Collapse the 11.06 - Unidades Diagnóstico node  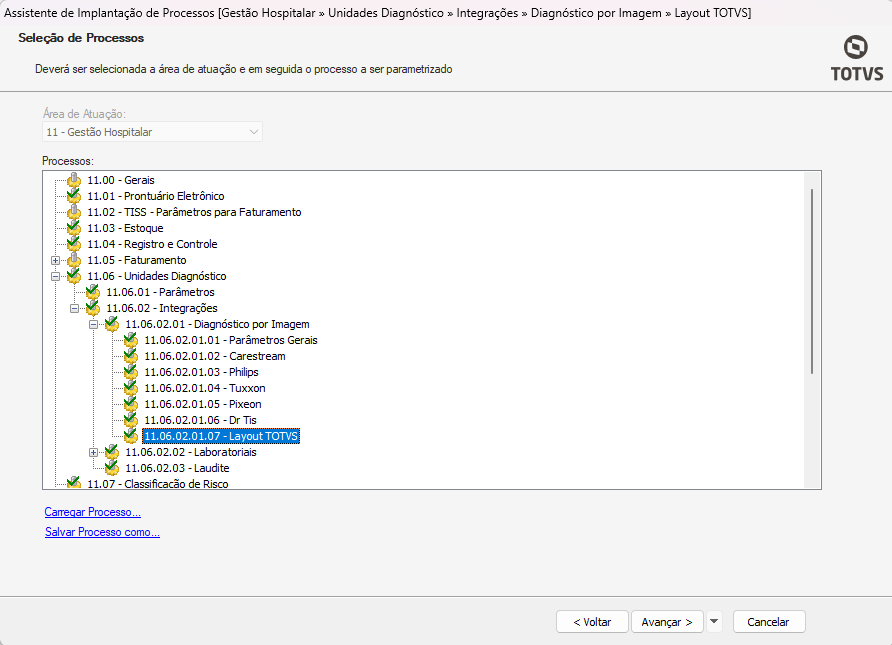click(55, 276)
